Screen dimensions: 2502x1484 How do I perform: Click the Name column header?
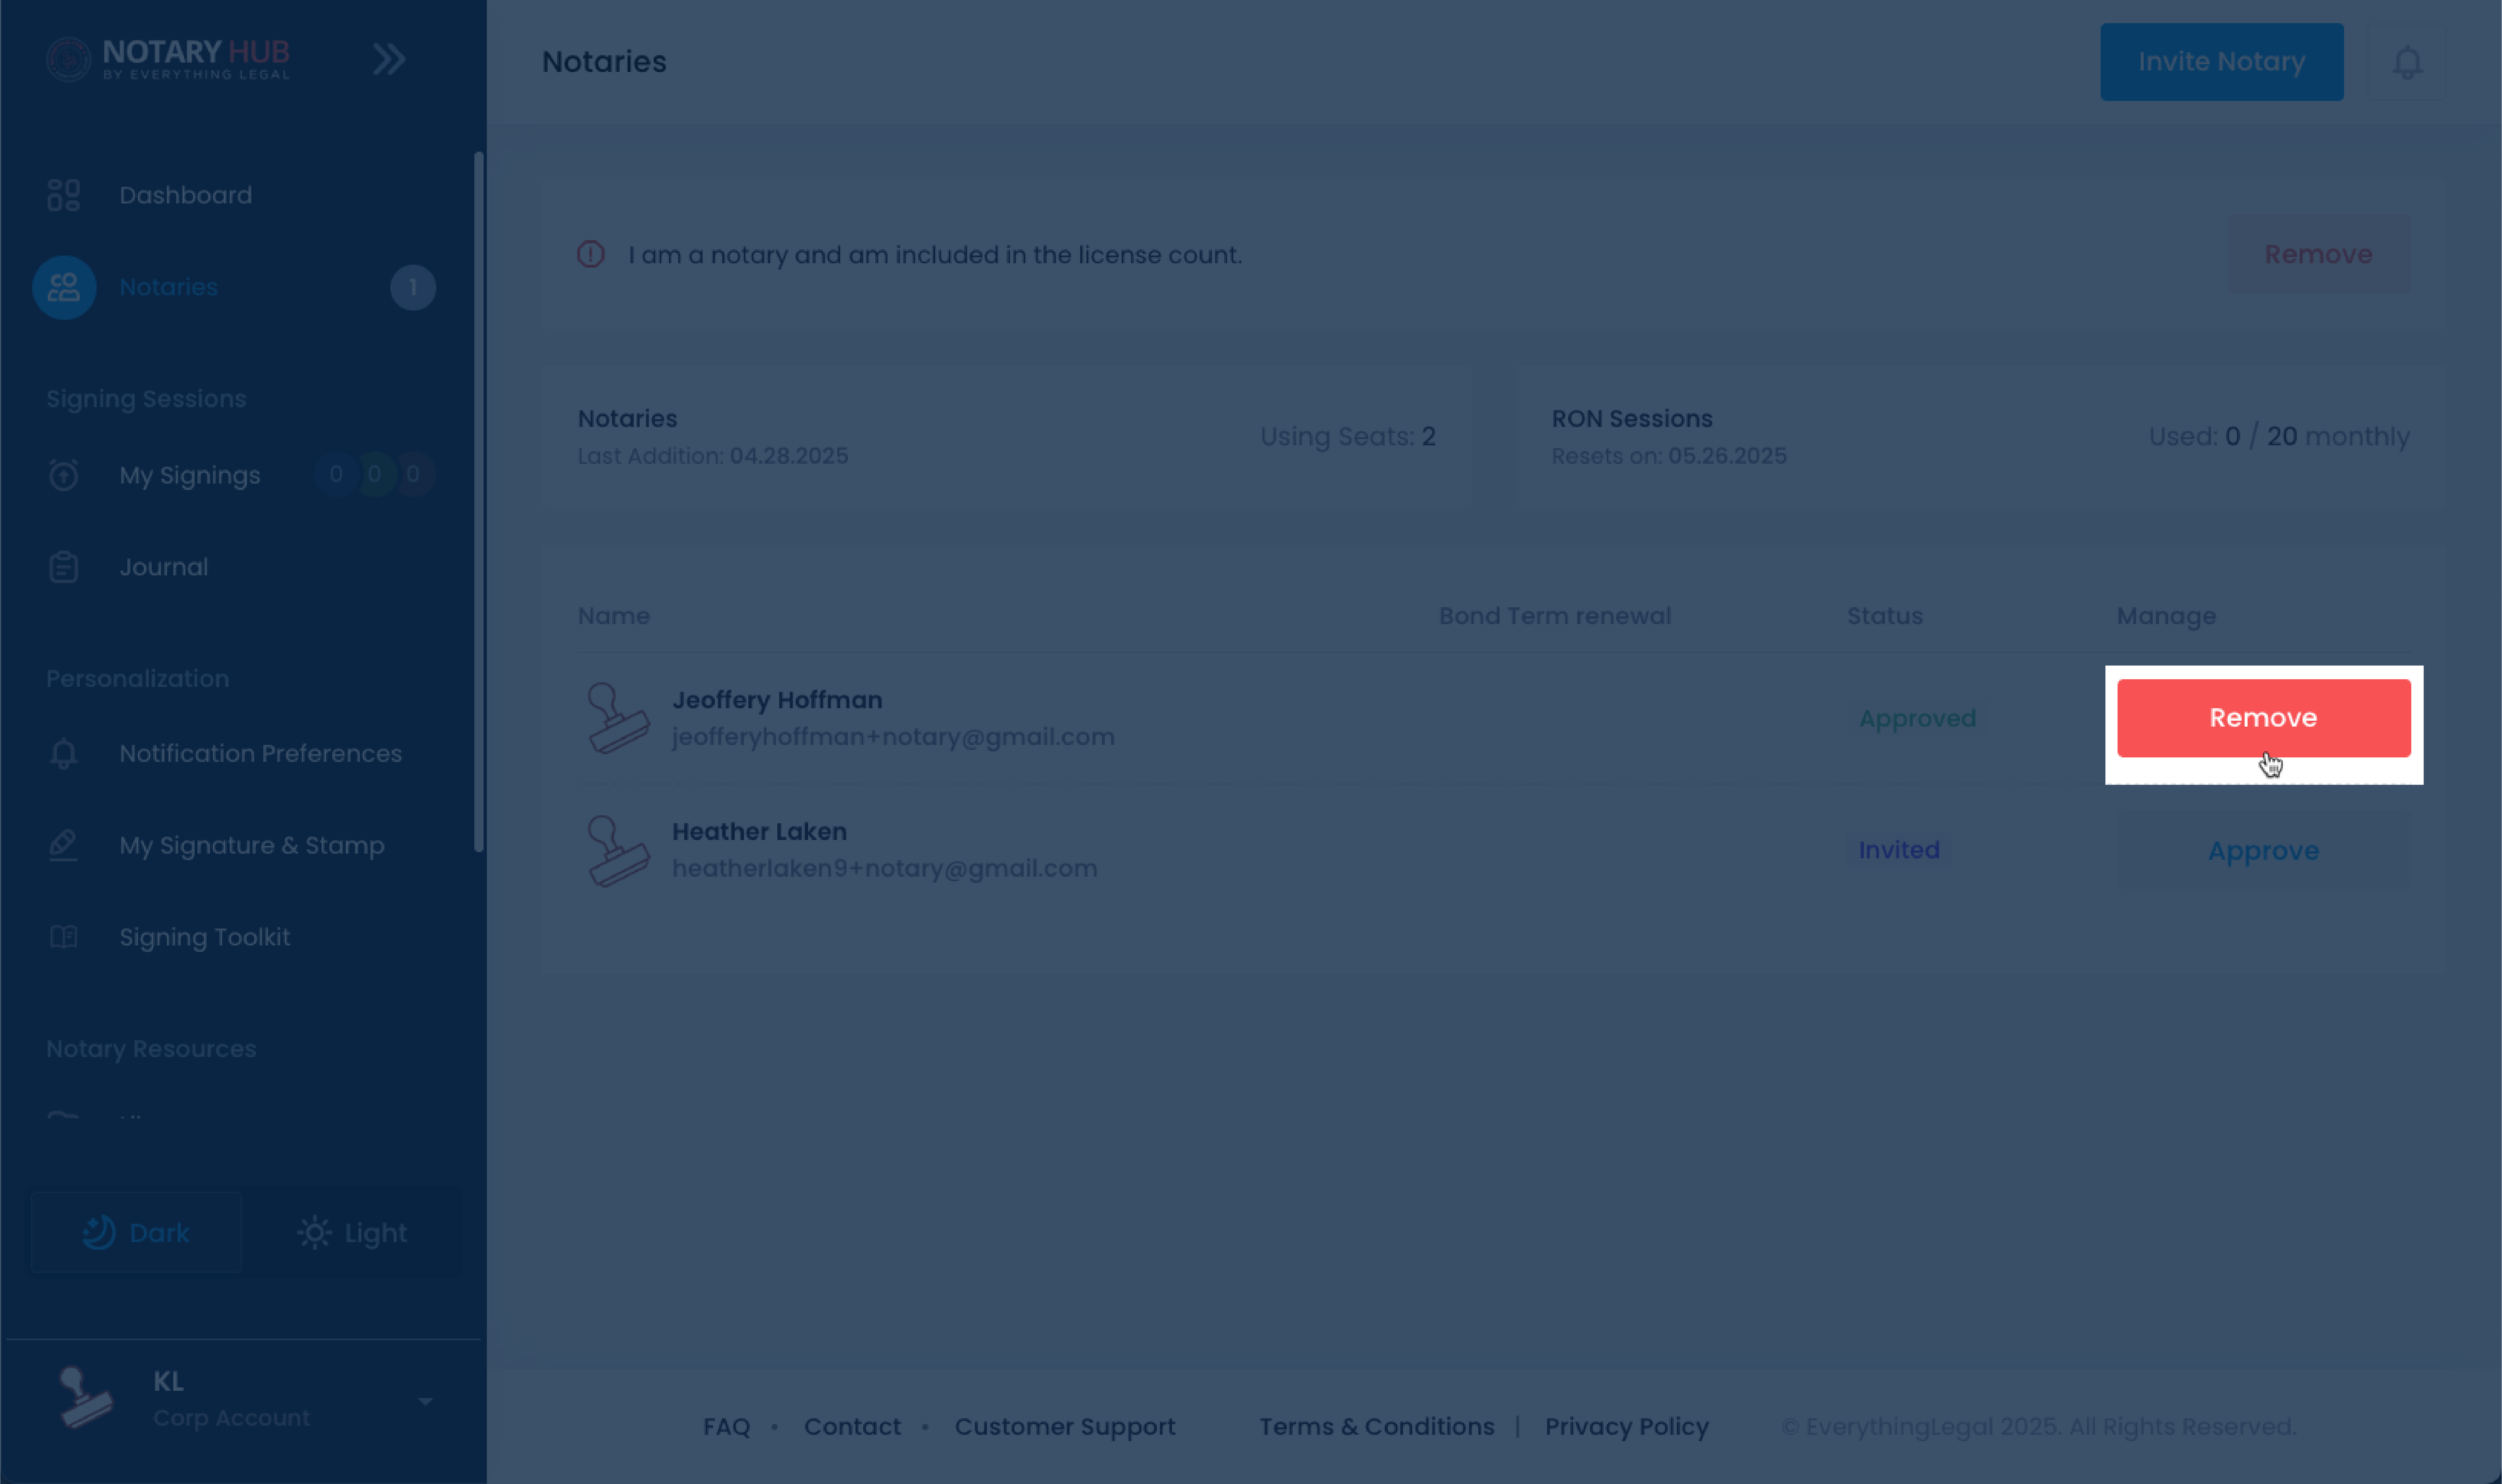(614, 616)
